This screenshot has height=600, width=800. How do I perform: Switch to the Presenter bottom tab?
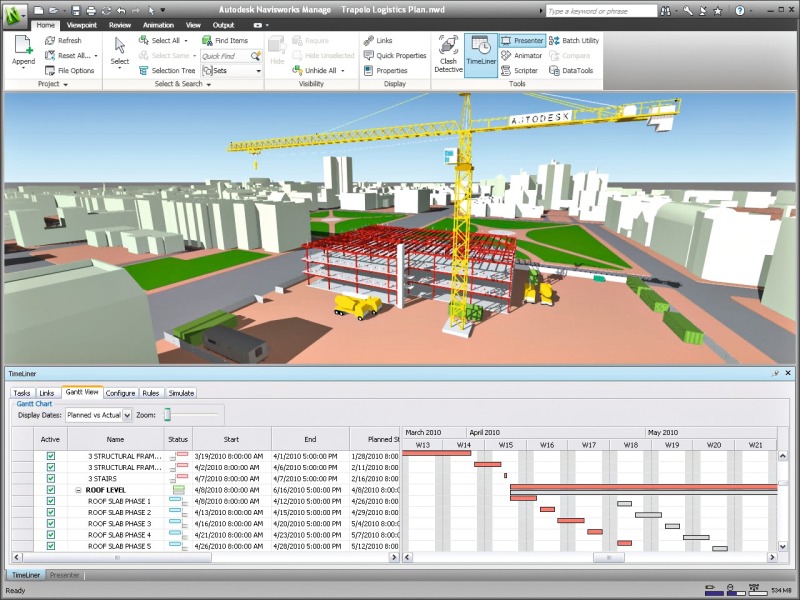65,575
